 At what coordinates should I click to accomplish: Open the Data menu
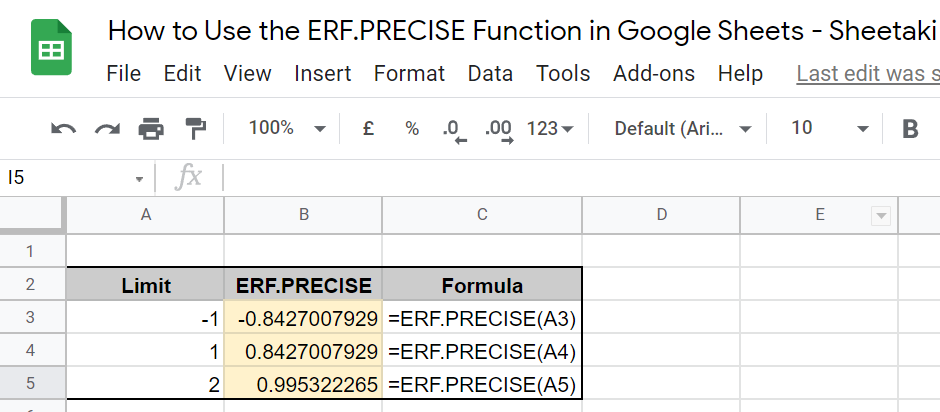coord(490,74)
